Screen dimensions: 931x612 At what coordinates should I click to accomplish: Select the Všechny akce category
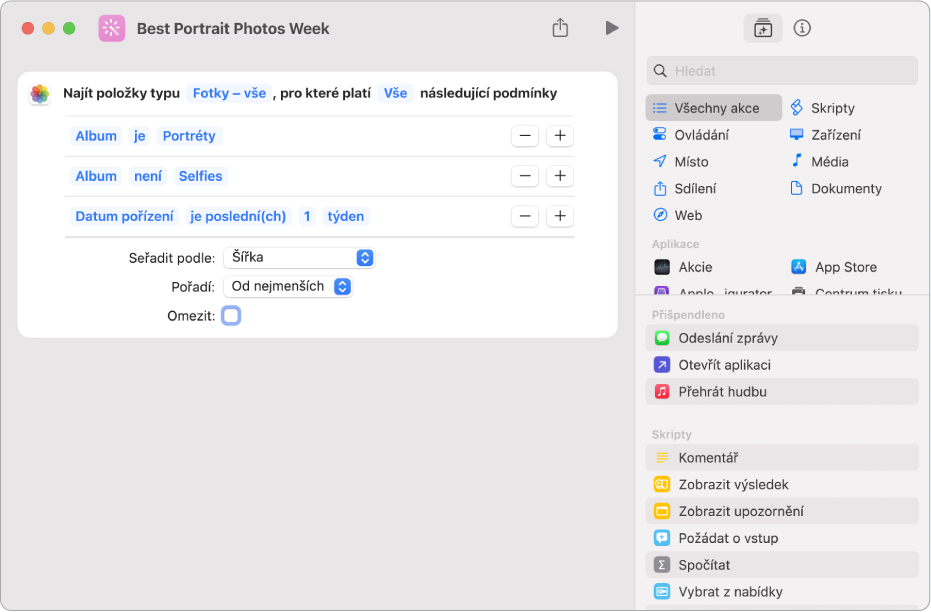click(714, 108)
